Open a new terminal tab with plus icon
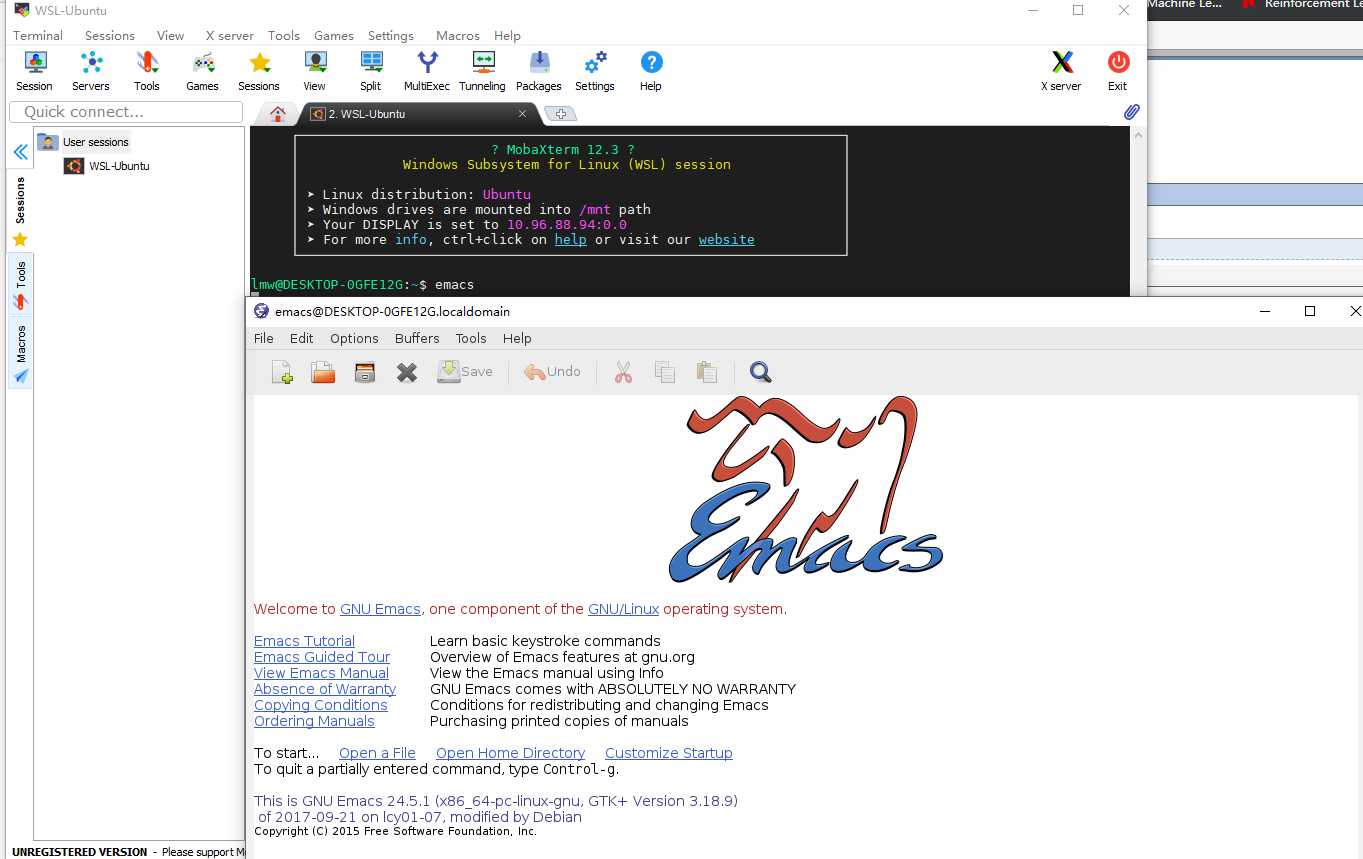This screenshot has width=1363, height=859. pyautogui.click(x=561, y=114)
